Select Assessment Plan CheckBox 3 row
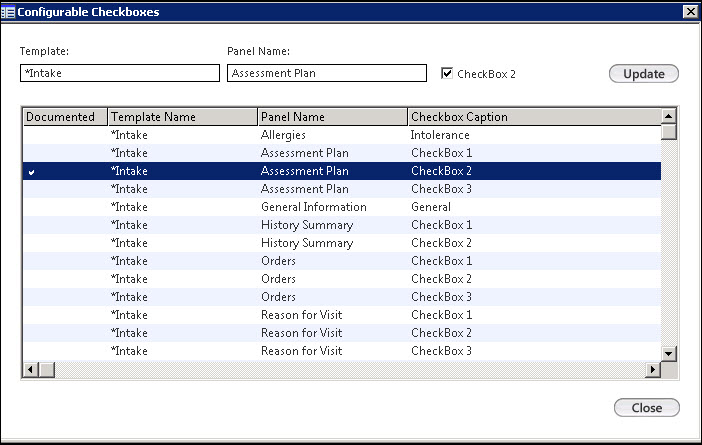Screen dimensions: 702x445 (x=342, y=189)
